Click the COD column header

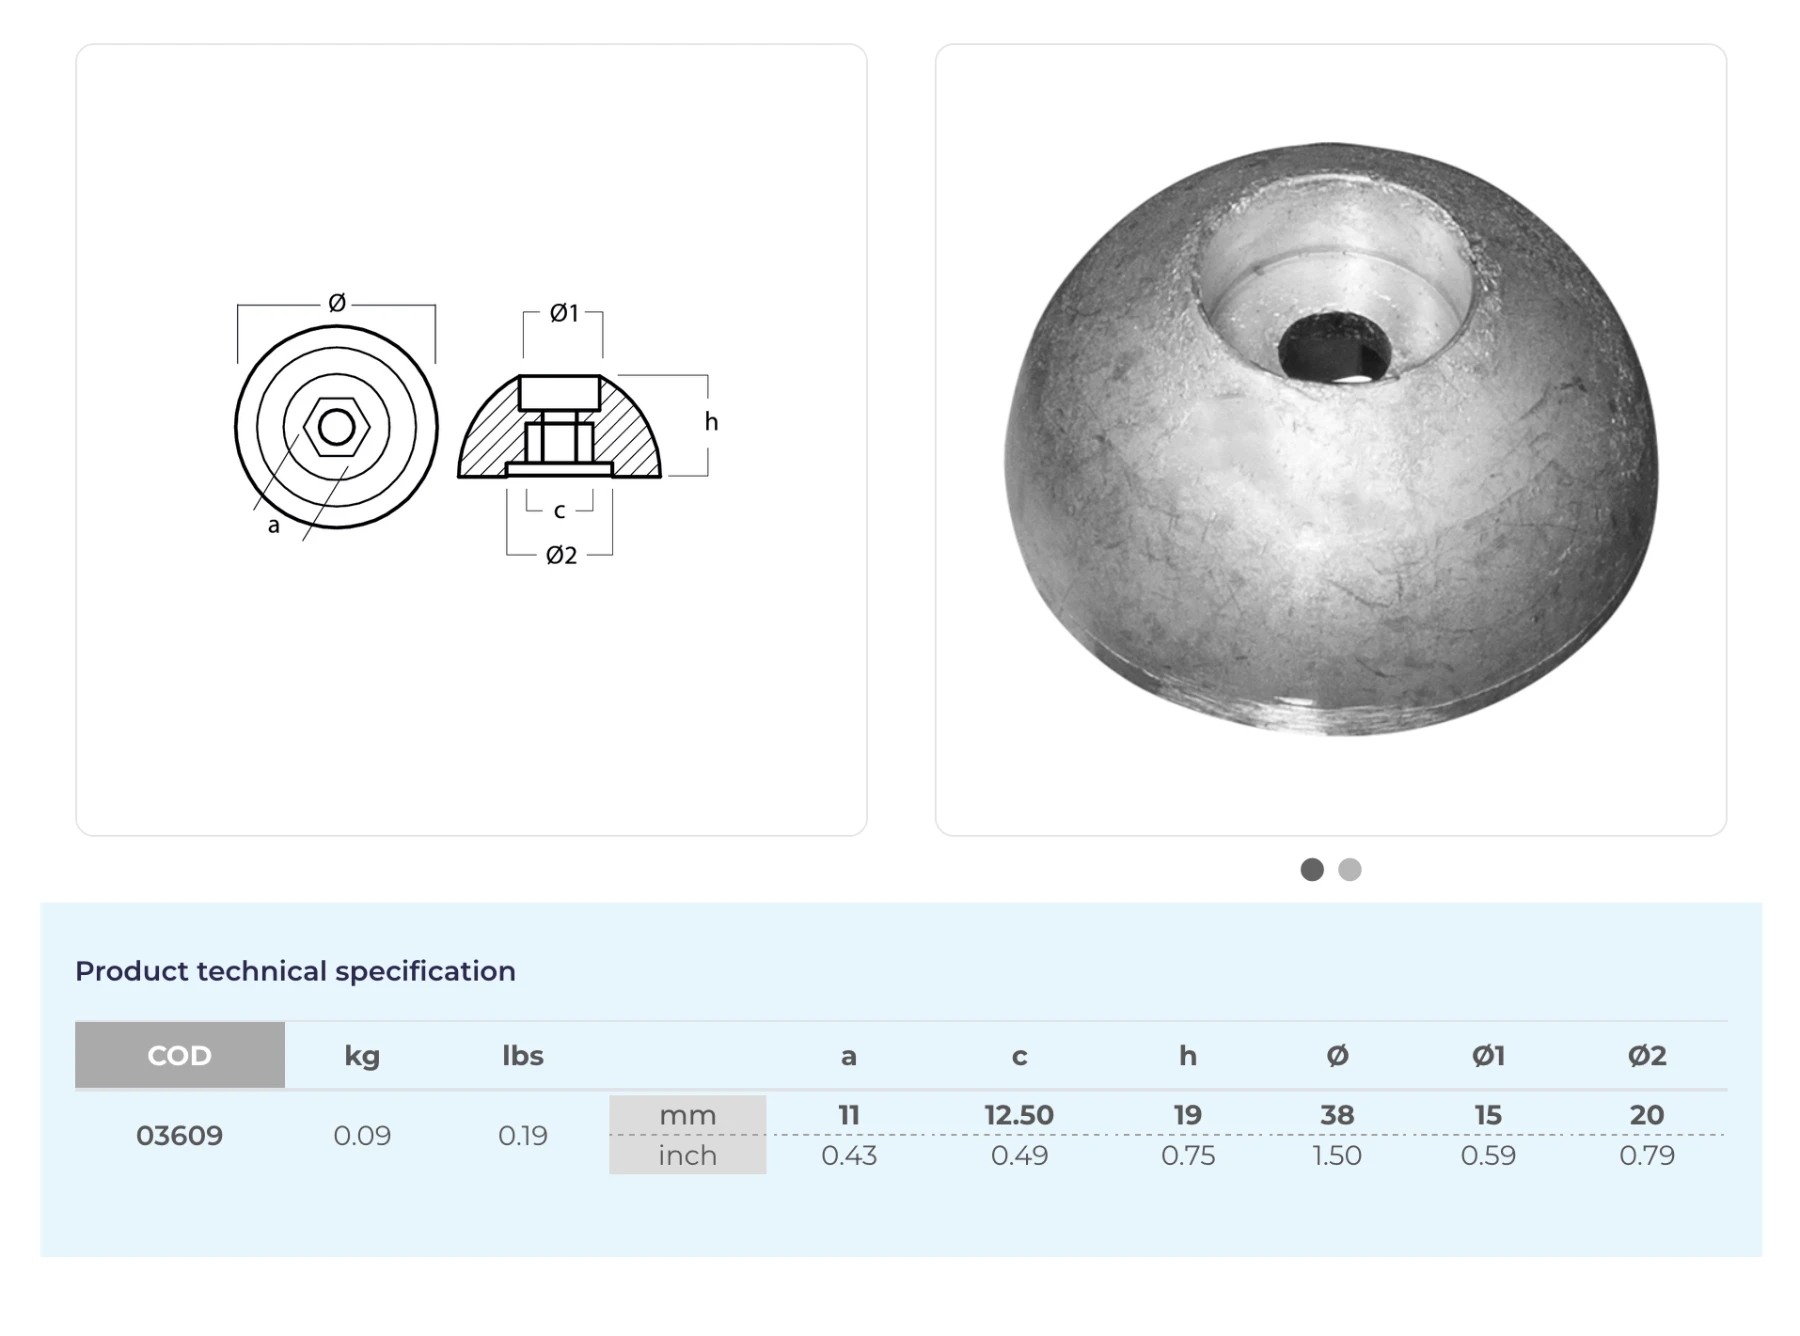point(180,1055)
